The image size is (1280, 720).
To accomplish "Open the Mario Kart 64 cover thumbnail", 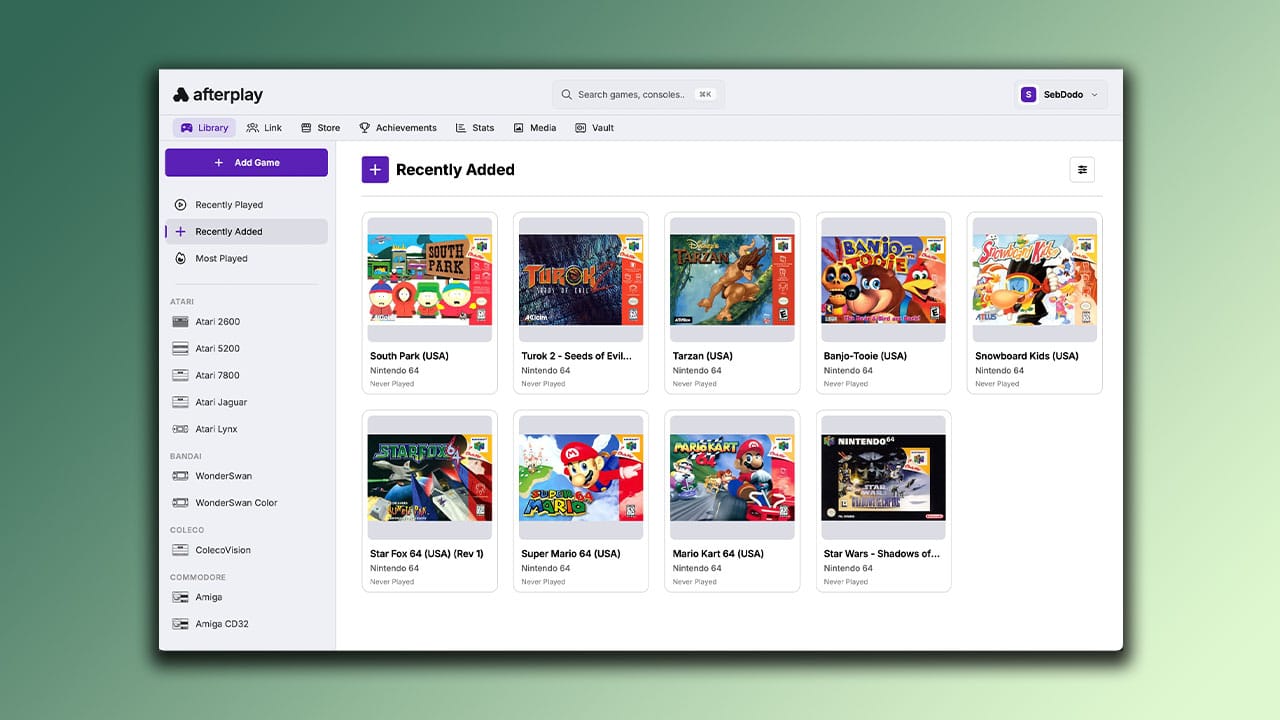I will point(733,478).
